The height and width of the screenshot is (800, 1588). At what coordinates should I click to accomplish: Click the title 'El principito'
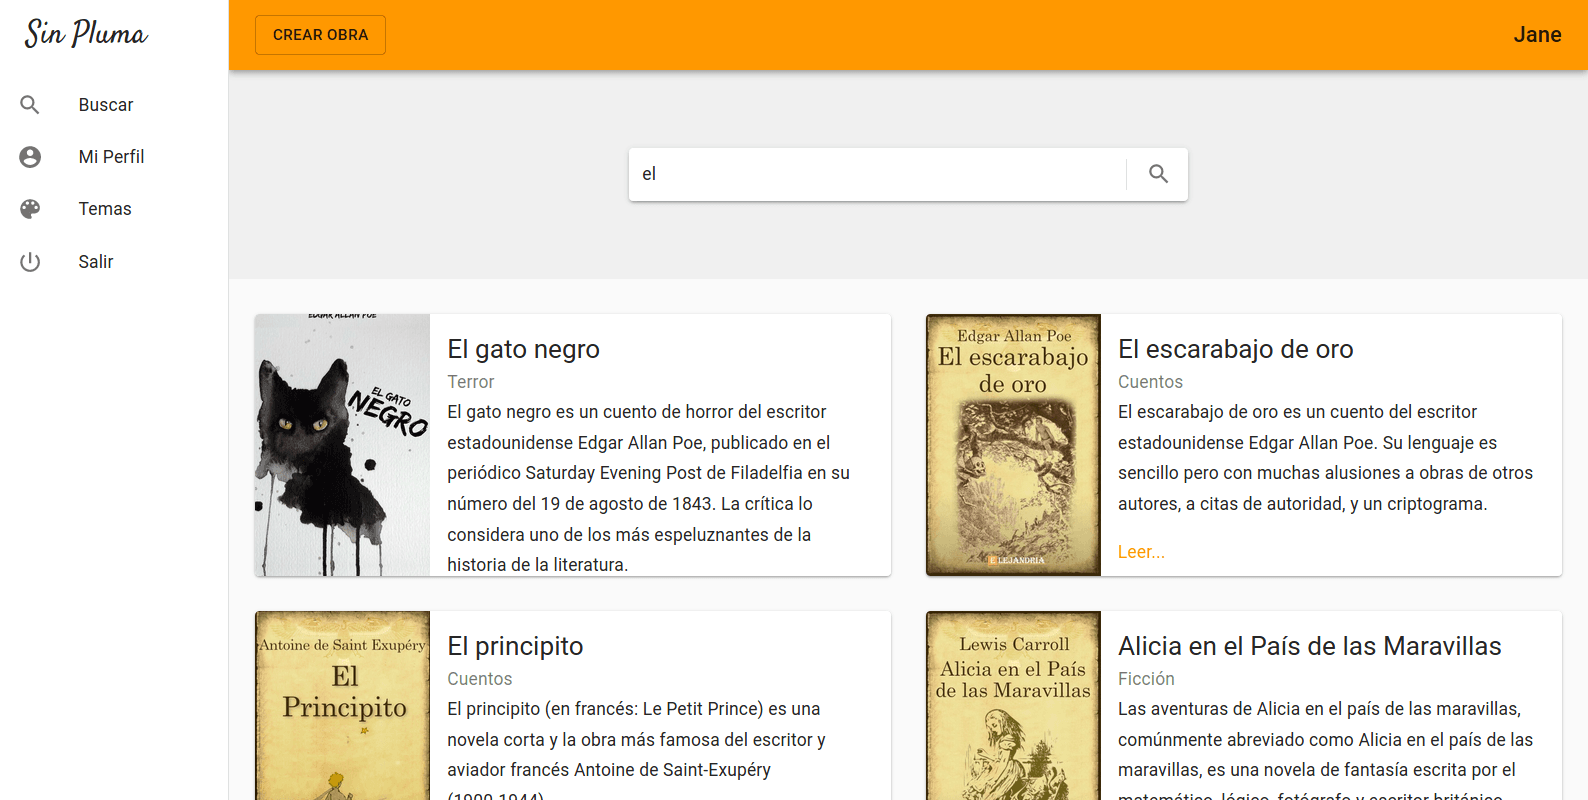(515, 646)
